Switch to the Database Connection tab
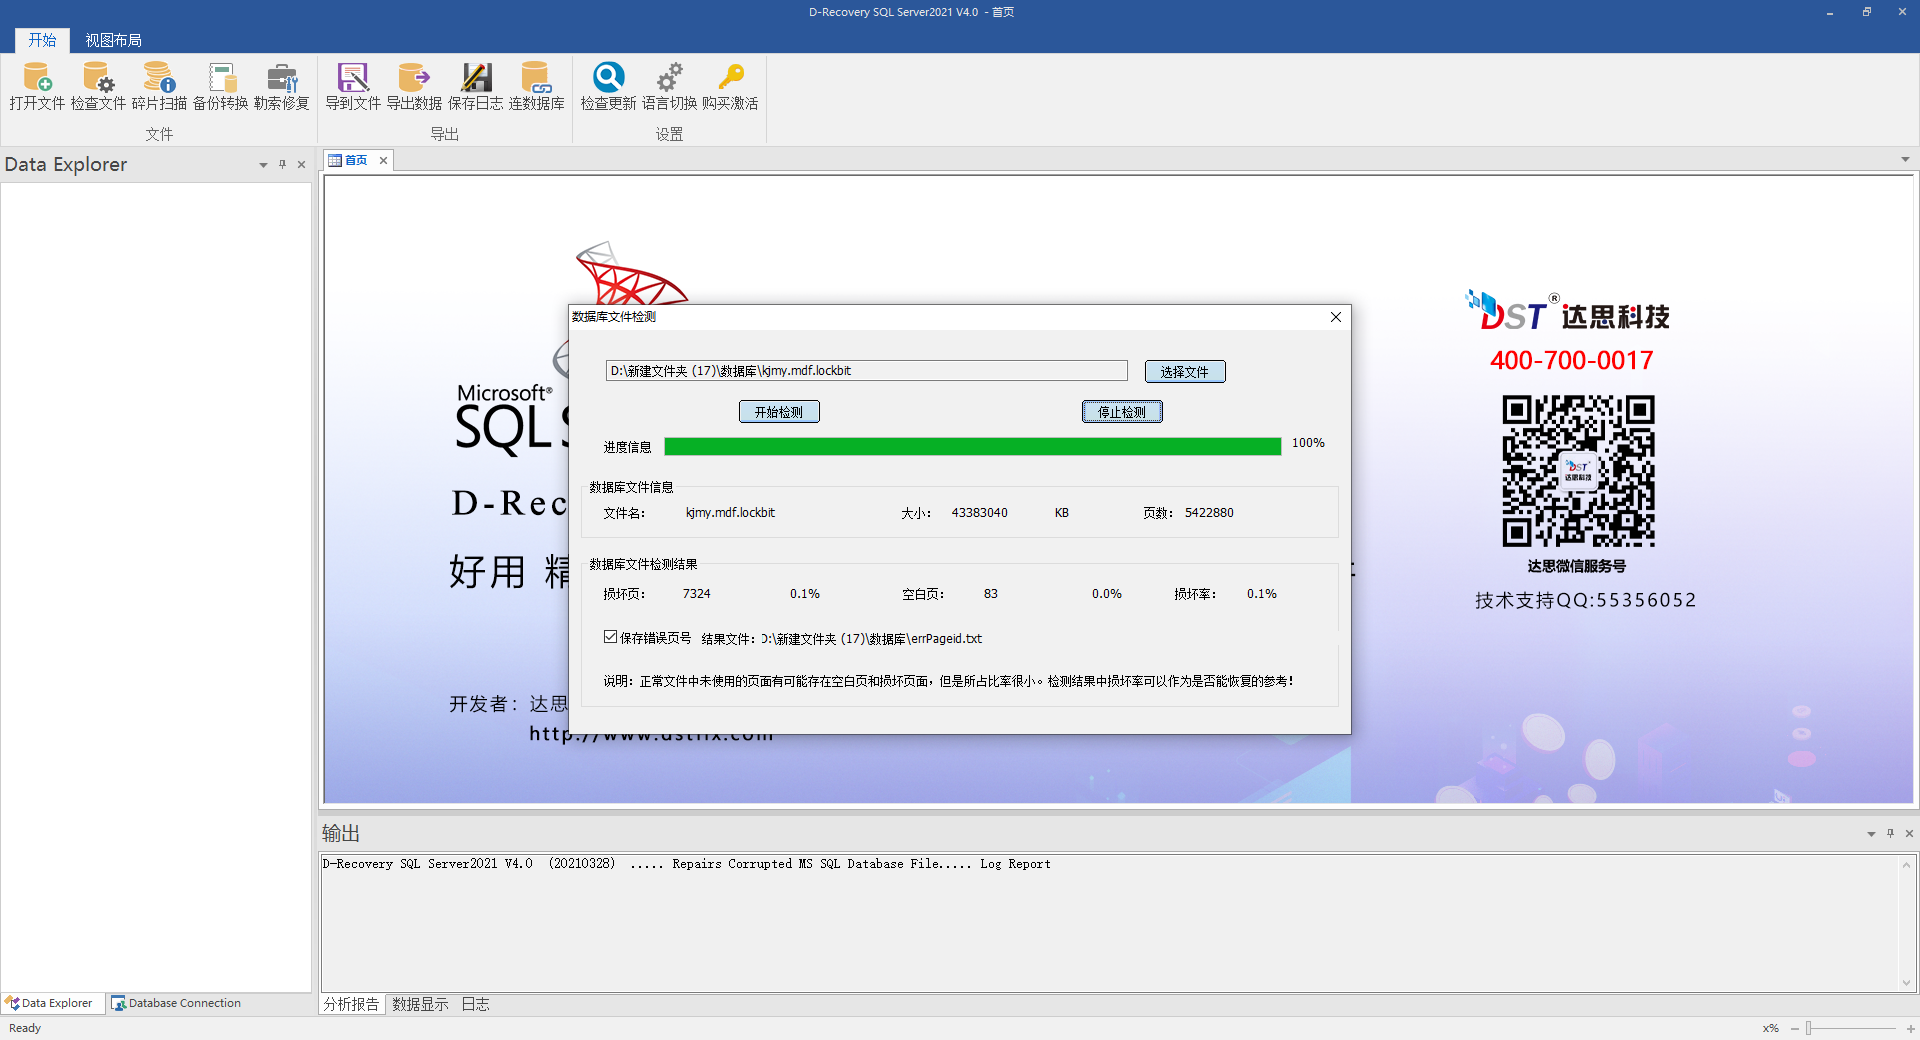1920x1040 pixels. [176, 1003]
